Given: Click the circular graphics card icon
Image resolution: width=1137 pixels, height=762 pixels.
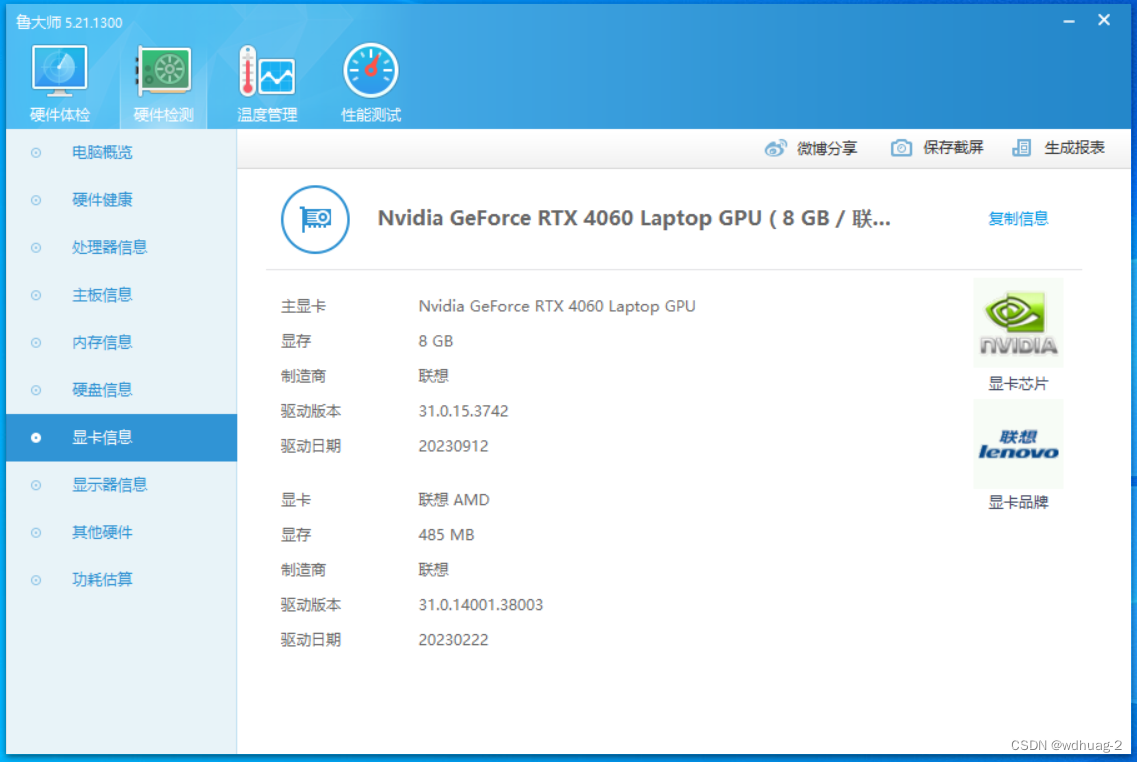Looking at the screenshot, I should tap(315, 219).
